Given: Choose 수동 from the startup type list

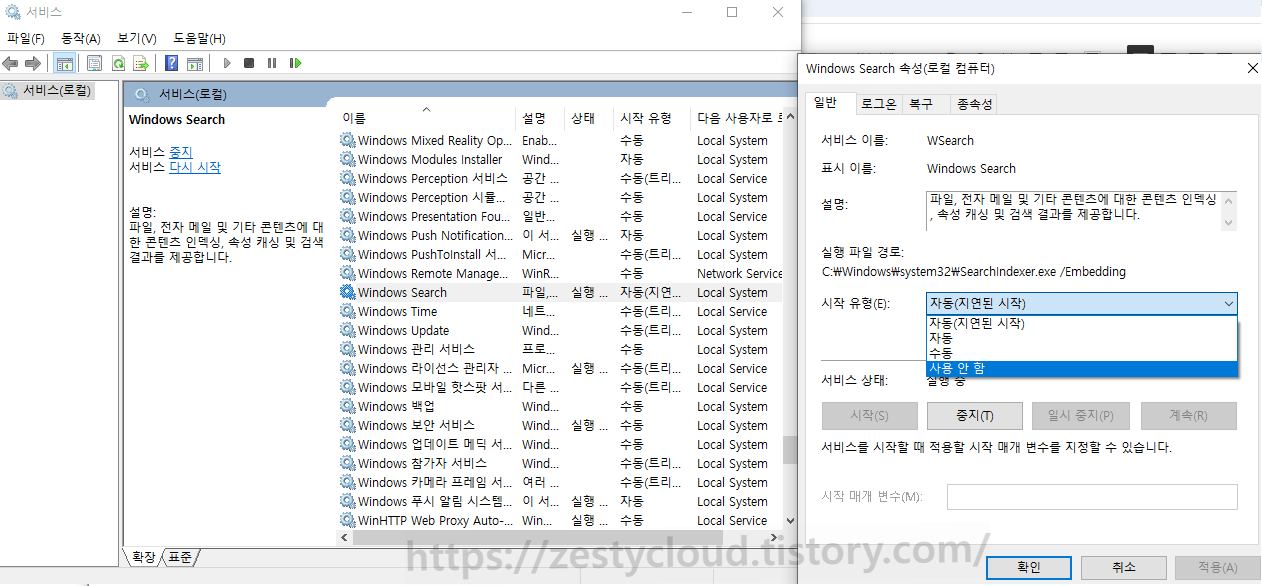Looking at the screenshot, I should [x=1082, y=353].
